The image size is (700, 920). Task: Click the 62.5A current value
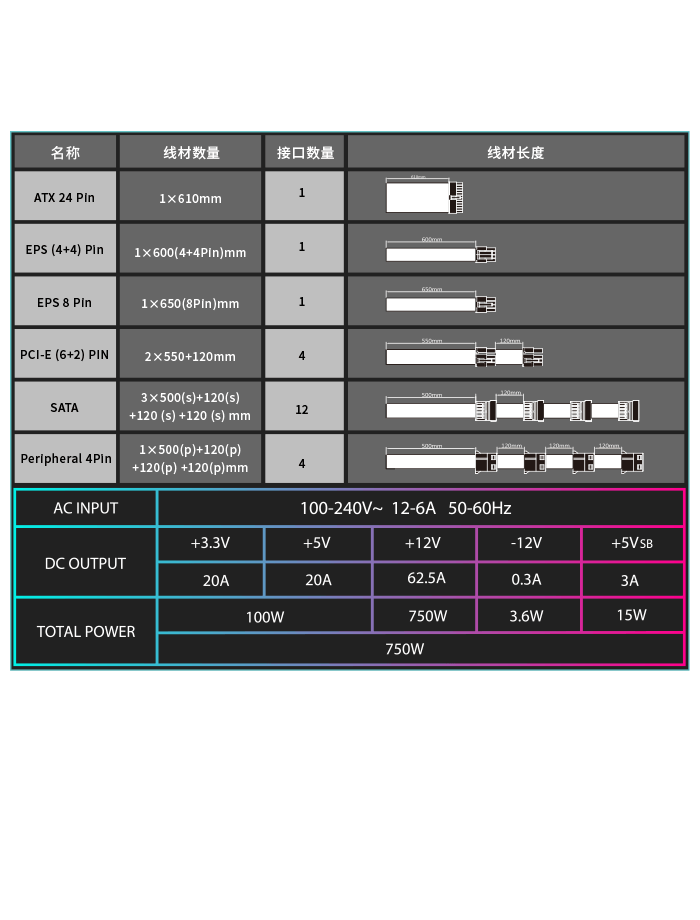point(425,579)
